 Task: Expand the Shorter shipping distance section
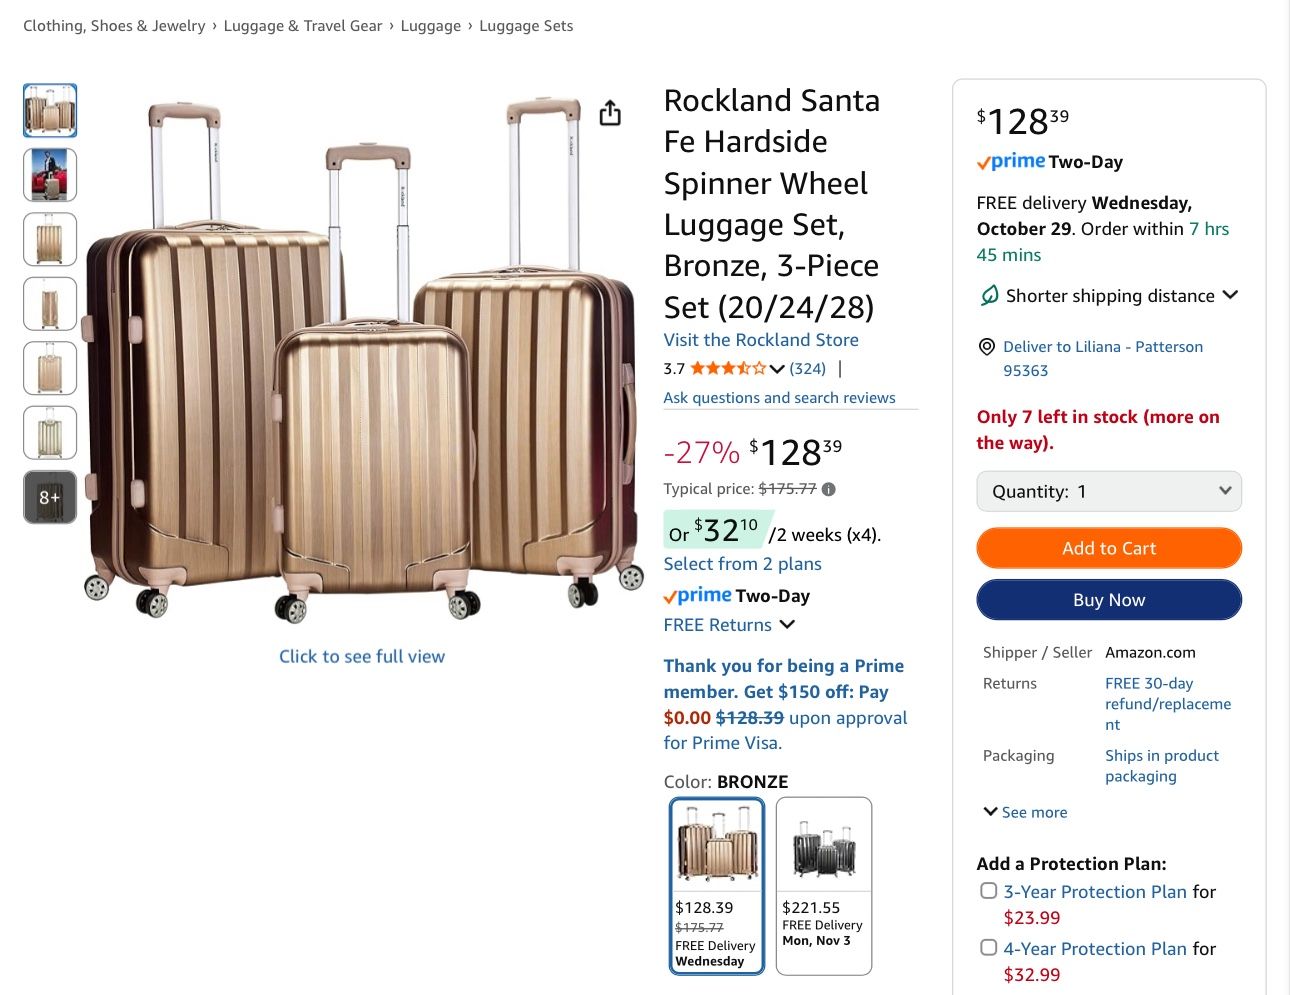tap(1229, 294)
